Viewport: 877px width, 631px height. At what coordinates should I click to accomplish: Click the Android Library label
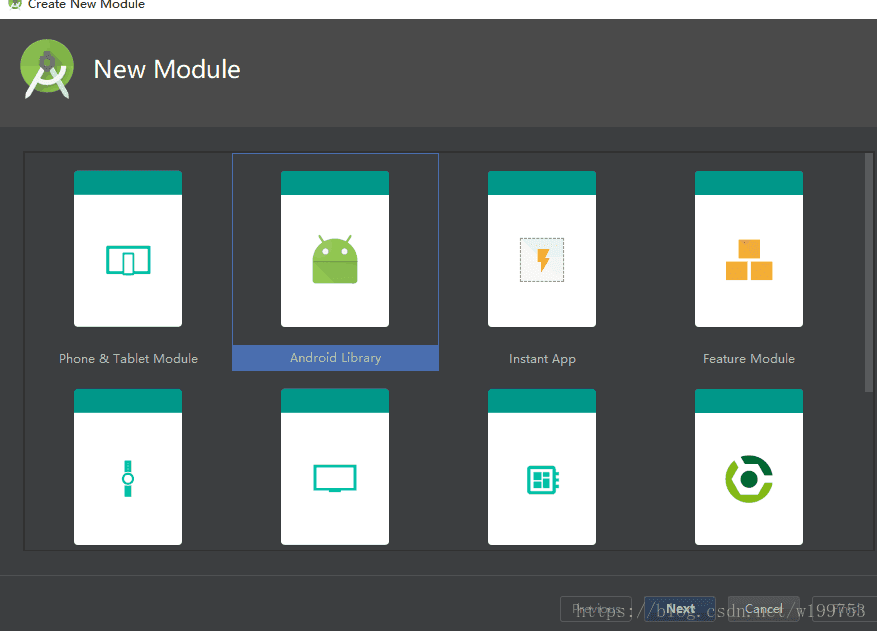pos(336,358)
